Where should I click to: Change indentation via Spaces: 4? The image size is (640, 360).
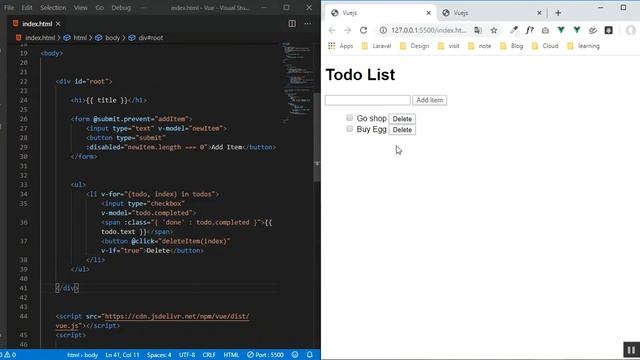(159, 355)
